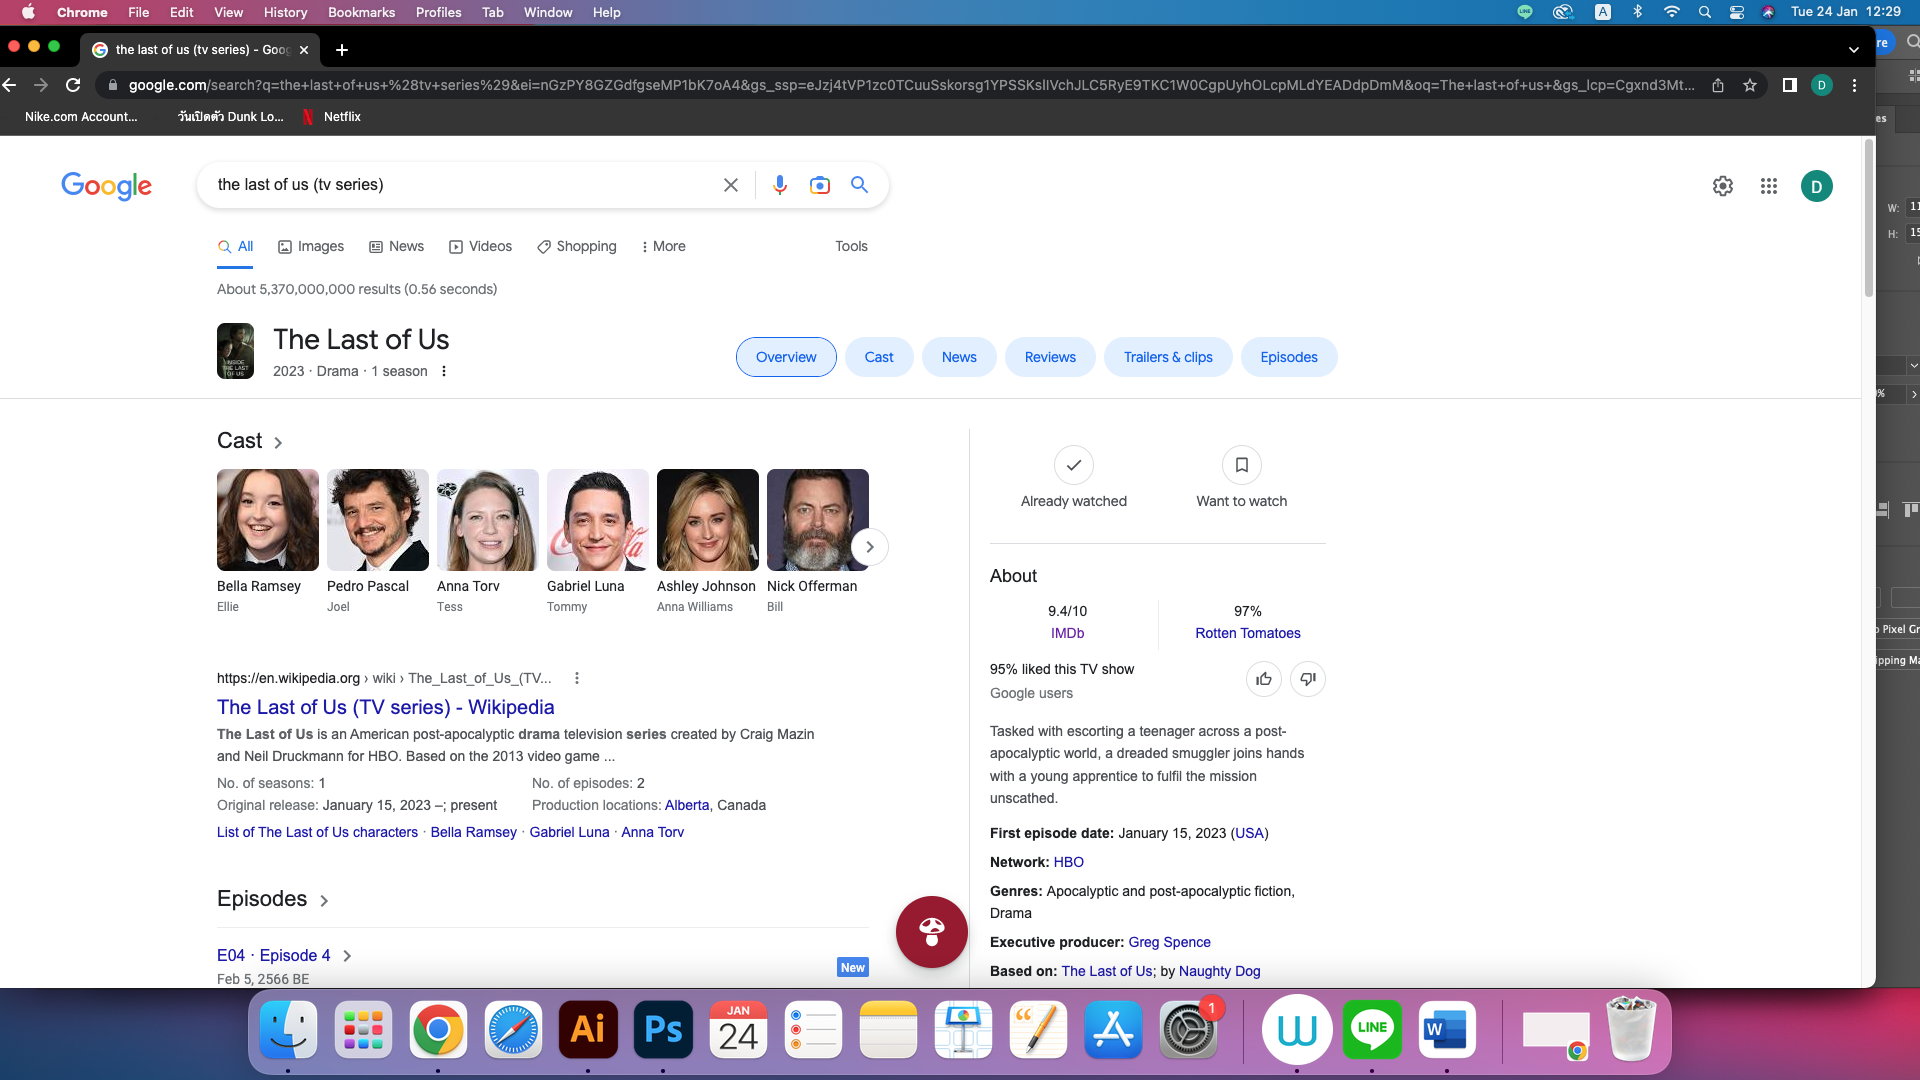Image resolution: width=1920 pixels, height=1080 pixels.
Task: Click the Tools button under search
Action: pos(852,247)
